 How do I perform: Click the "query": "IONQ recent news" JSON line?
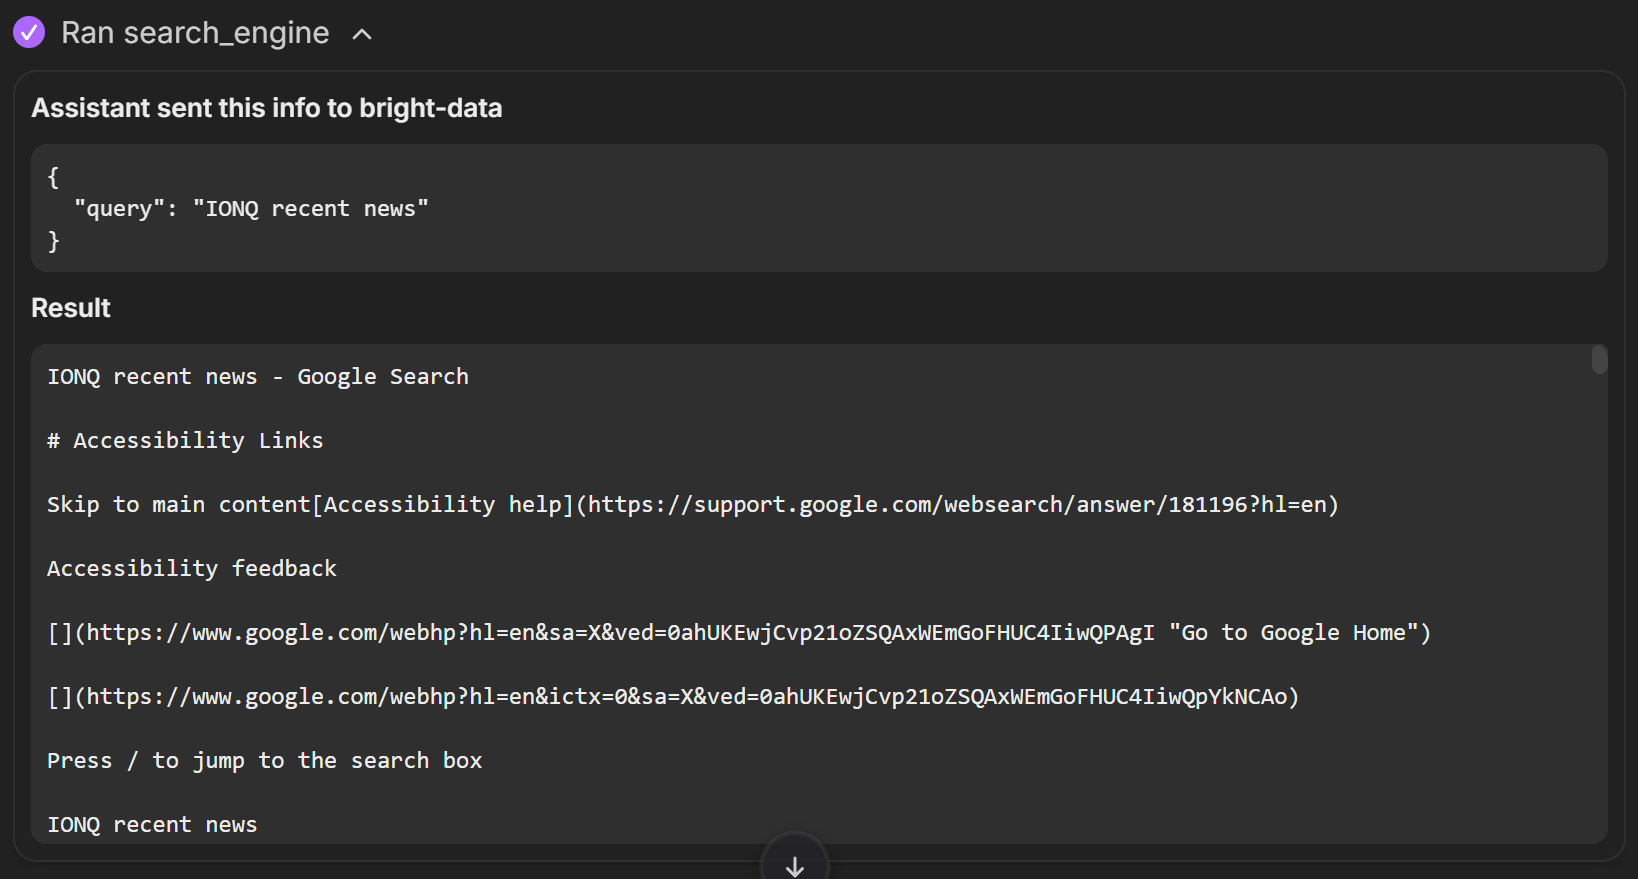pyautogui.click(x=251, y=209)
